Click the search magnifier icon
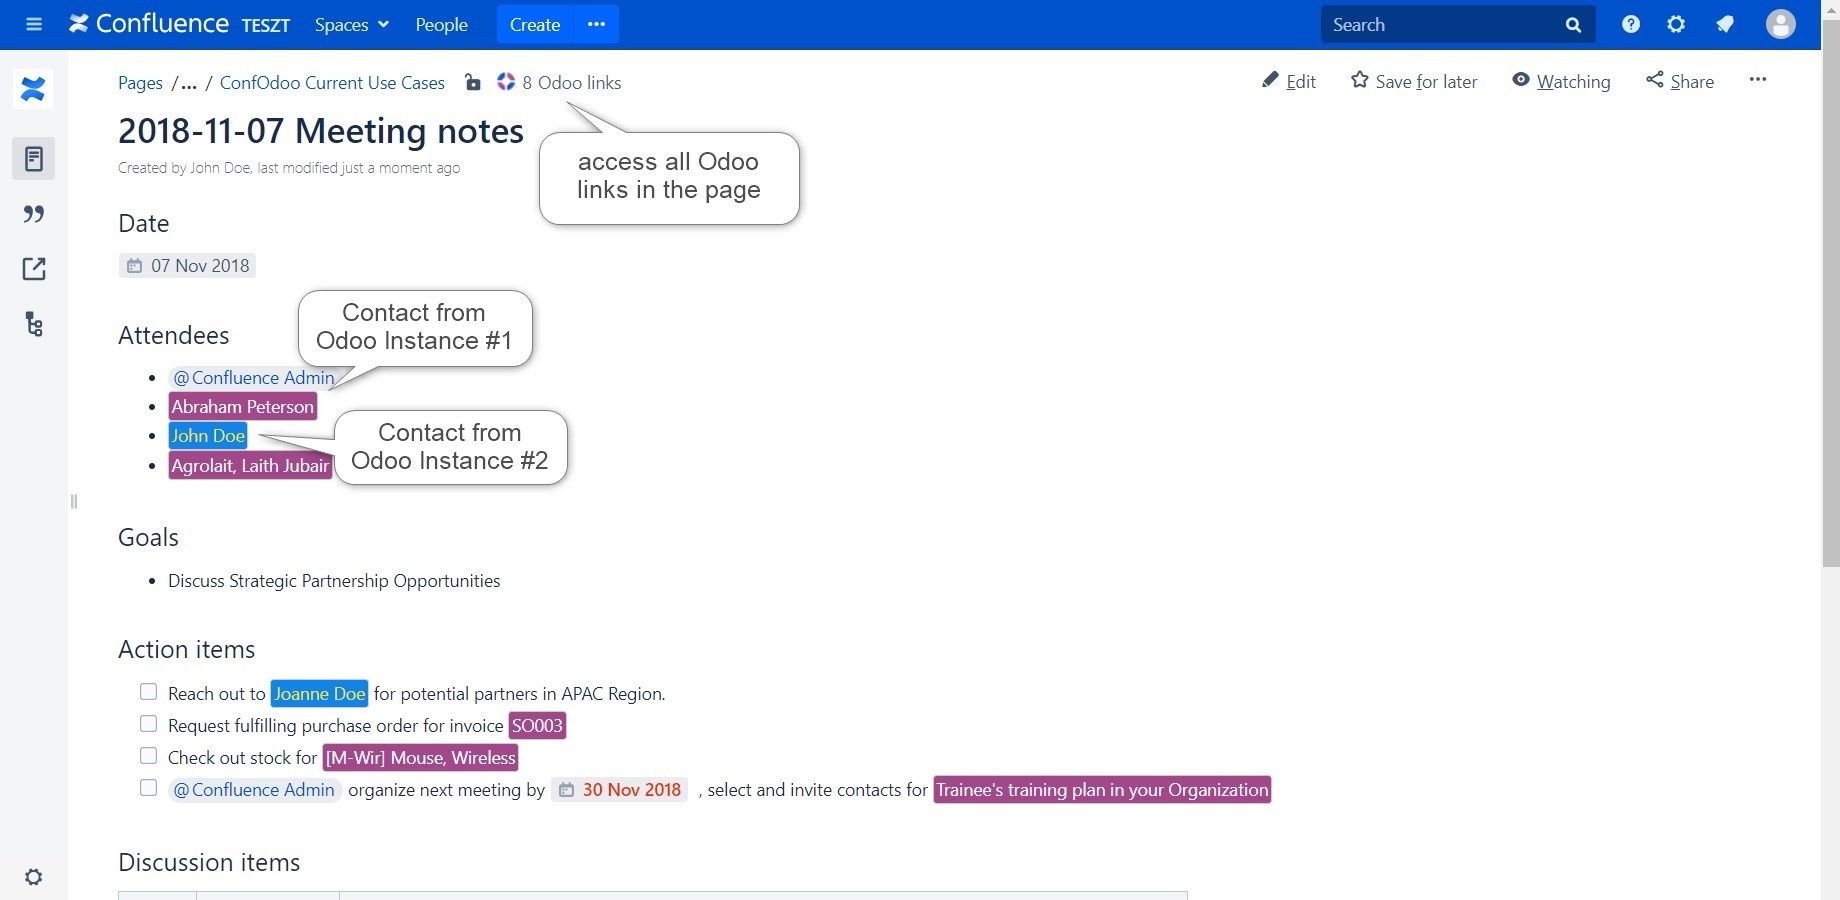Viewport: 1840px width, 900px height. (1573, 25)
